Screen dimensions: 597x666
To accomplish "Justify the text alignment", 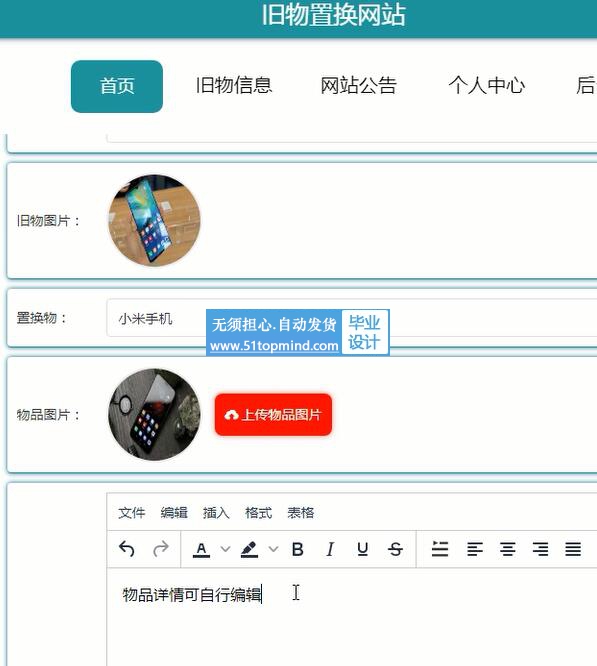I will tap(573, 549).
